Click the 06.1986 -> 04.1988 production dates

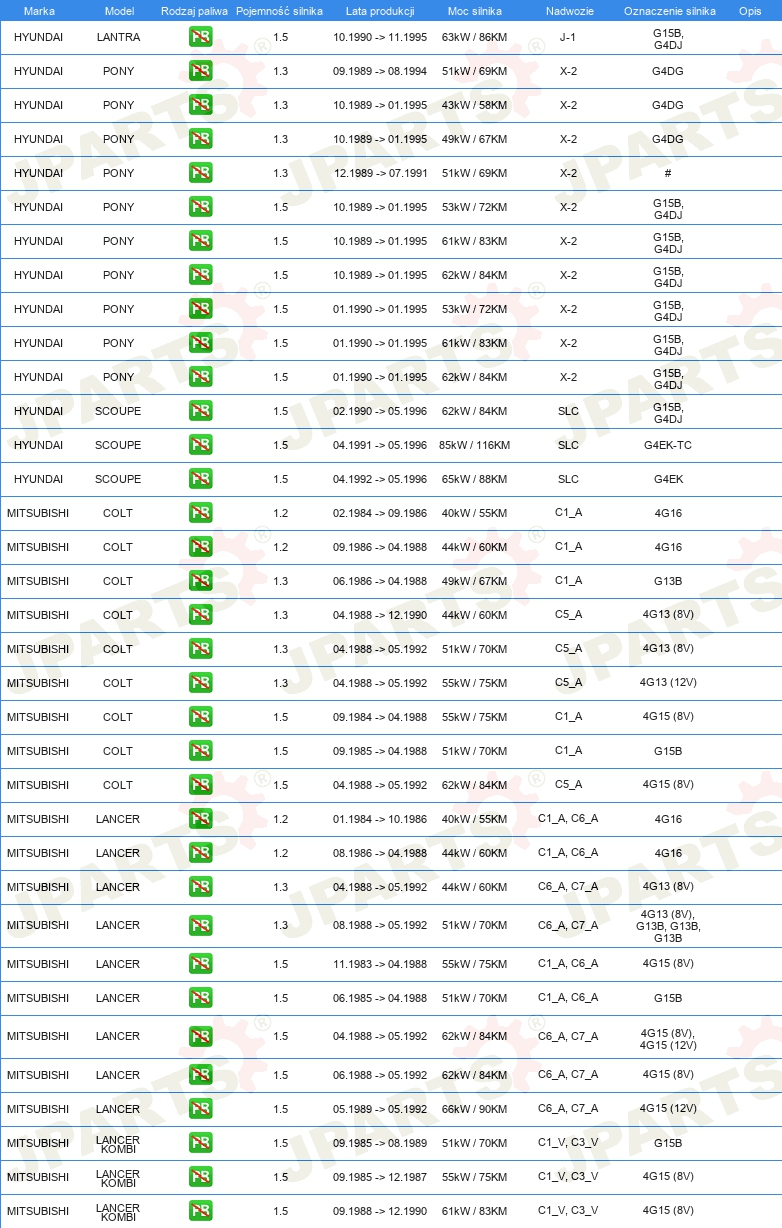pos(380,582)
